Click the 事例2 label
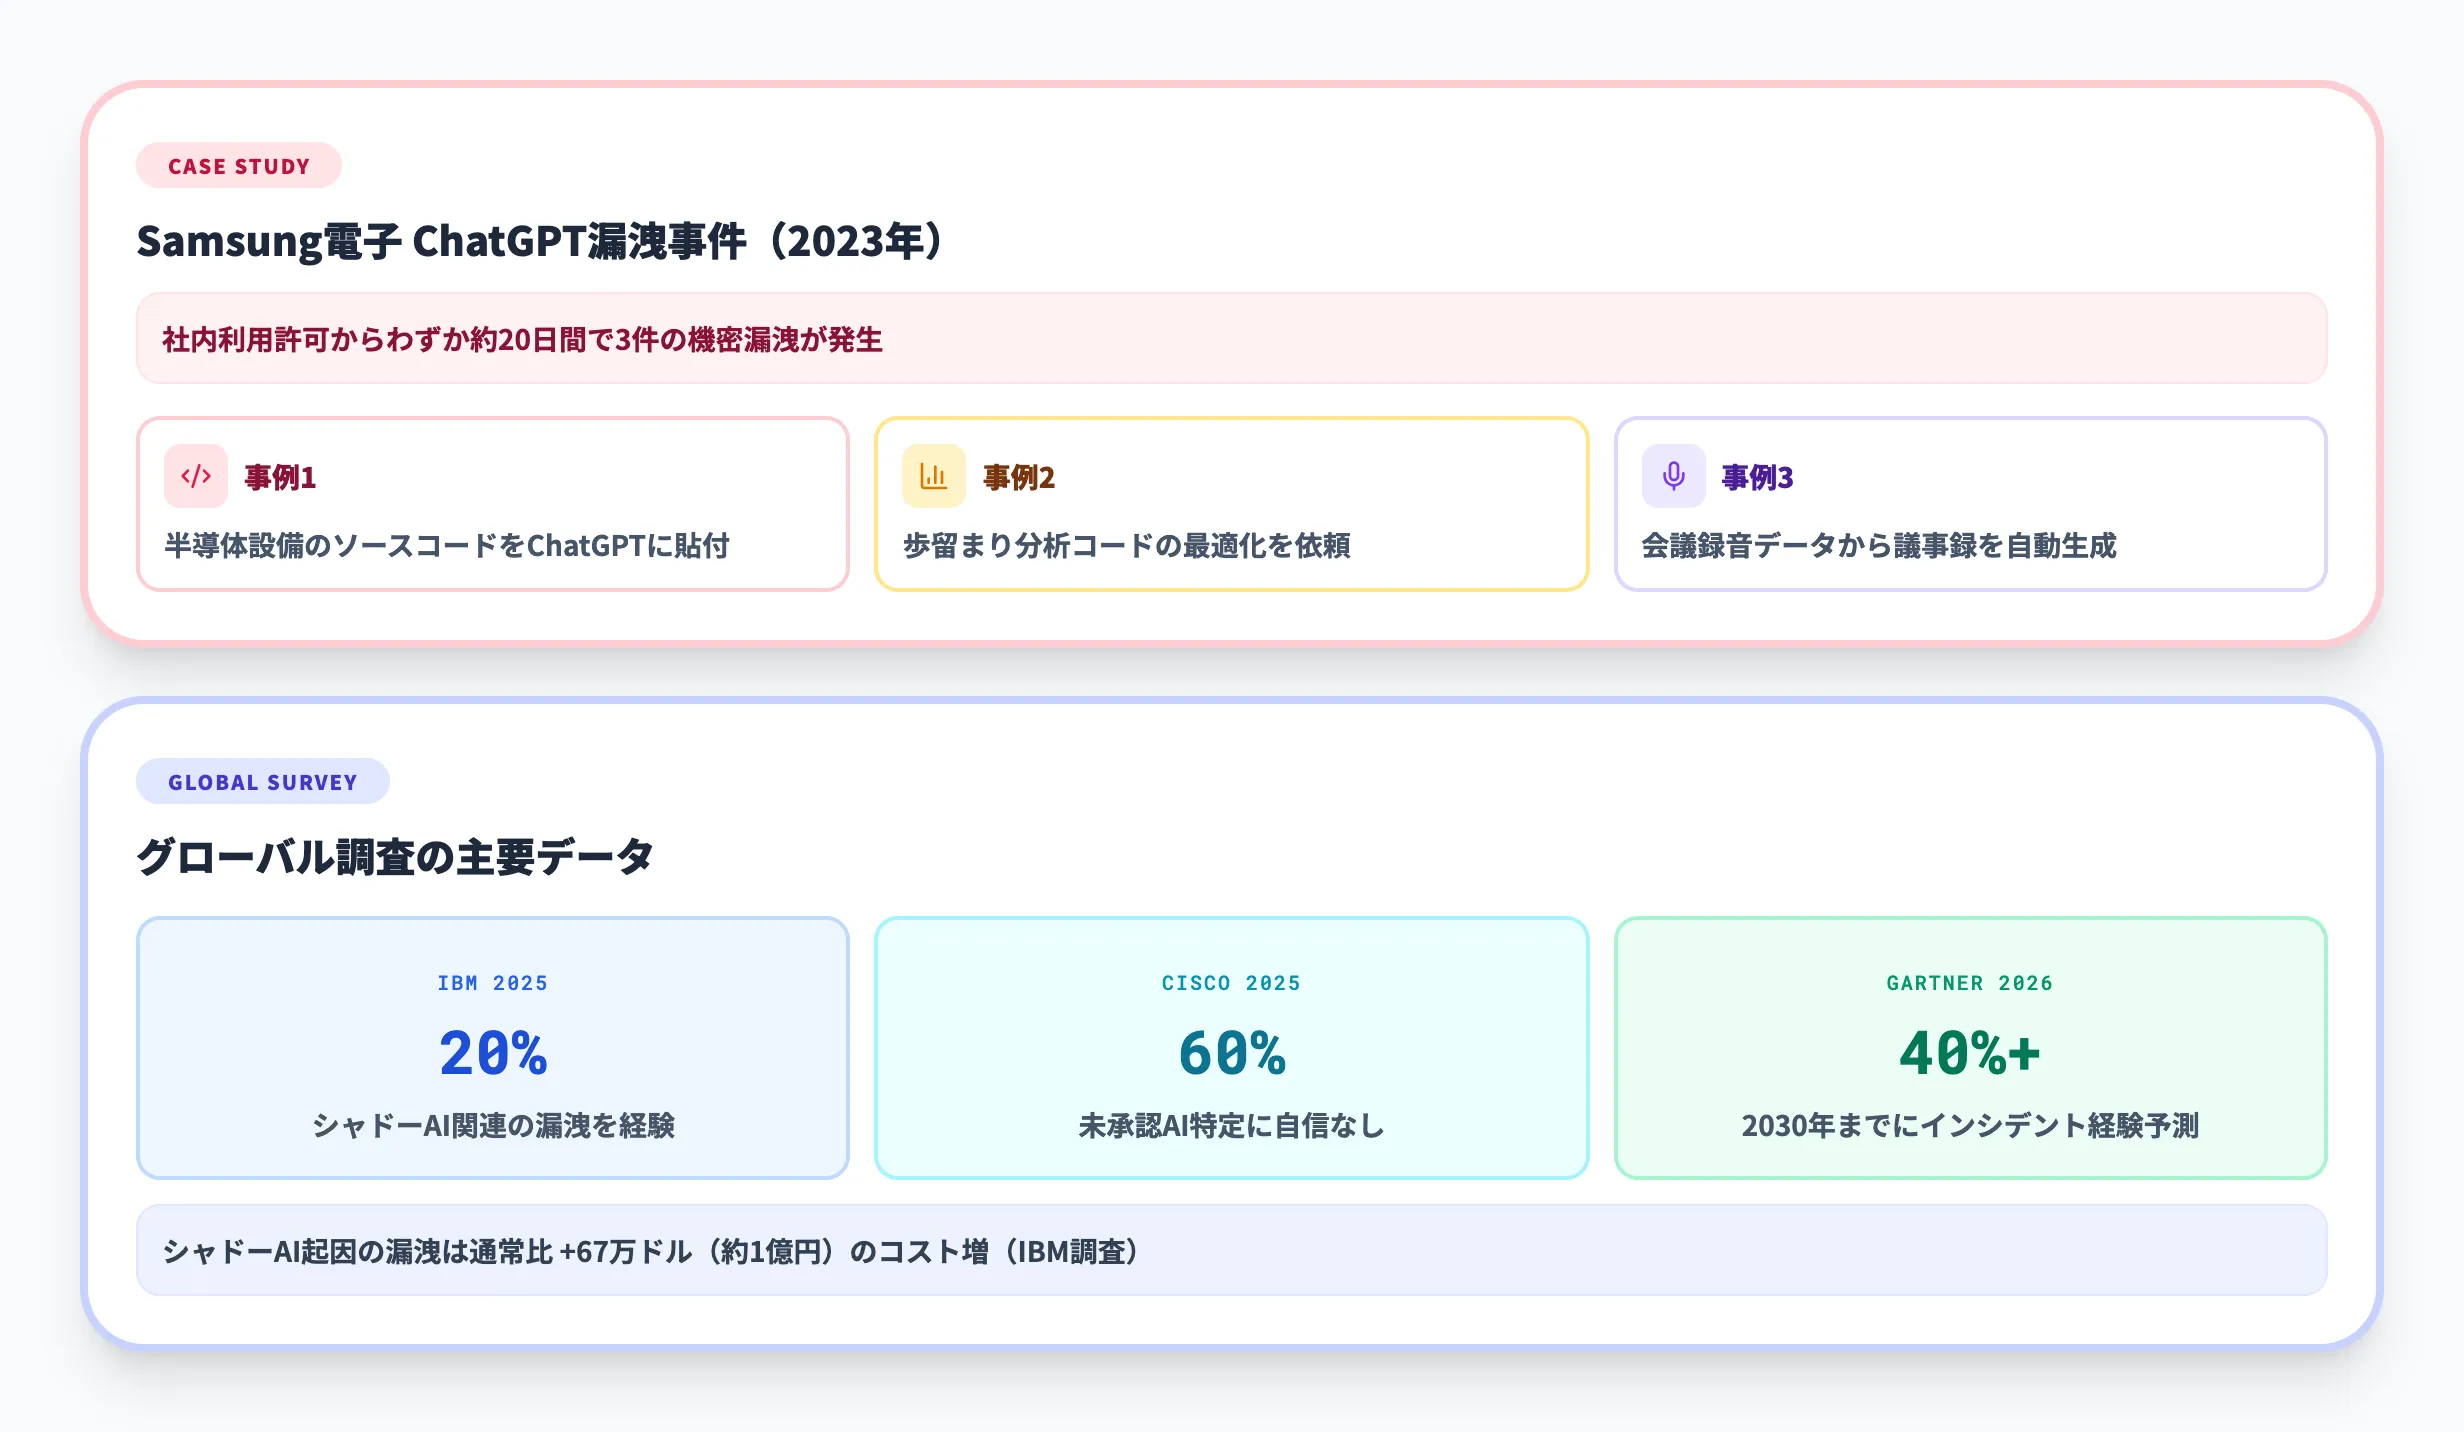This screenshot has height=1432, width=2464. pos(1019,477)
